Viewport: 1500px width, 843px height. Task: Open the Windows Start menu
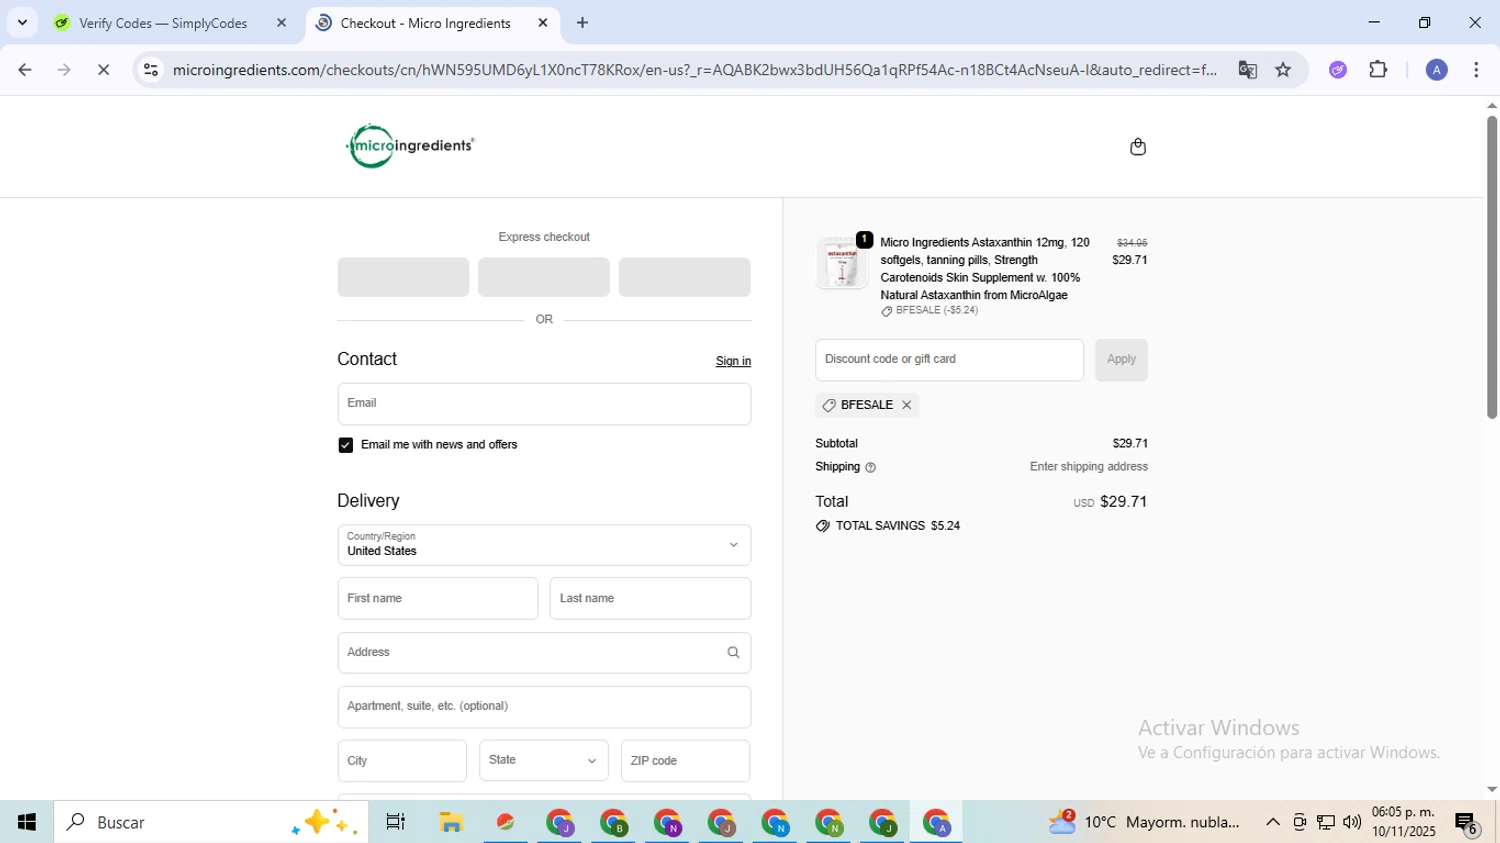tap(27, 822)
